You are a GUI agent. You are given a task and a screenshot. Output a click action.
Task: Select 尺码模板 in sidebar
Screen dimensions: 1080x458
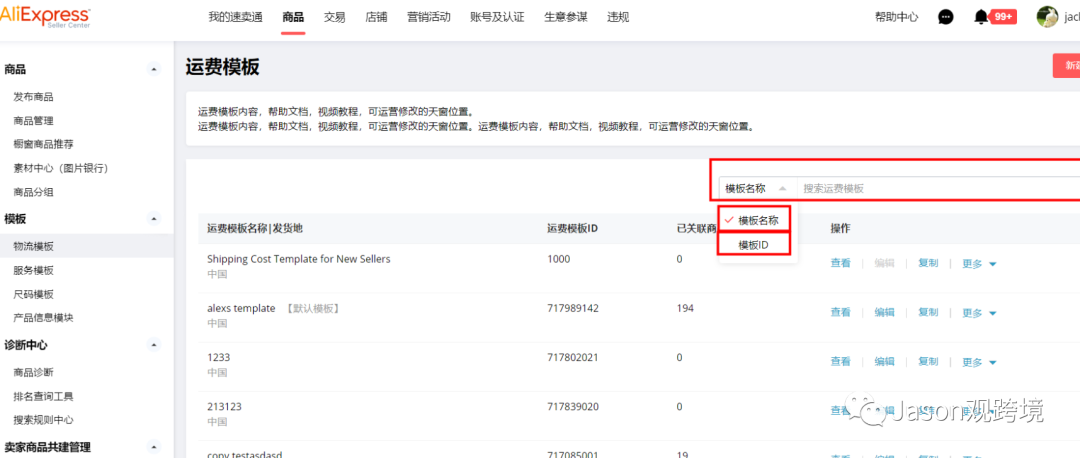(34, 294)
